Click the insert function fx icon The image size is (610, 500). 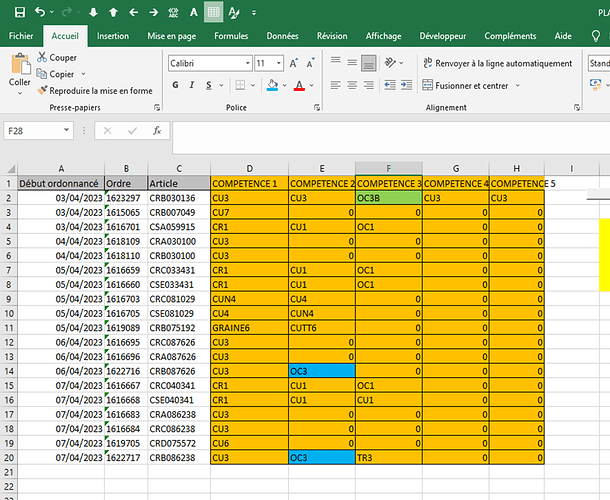point(157,130)
